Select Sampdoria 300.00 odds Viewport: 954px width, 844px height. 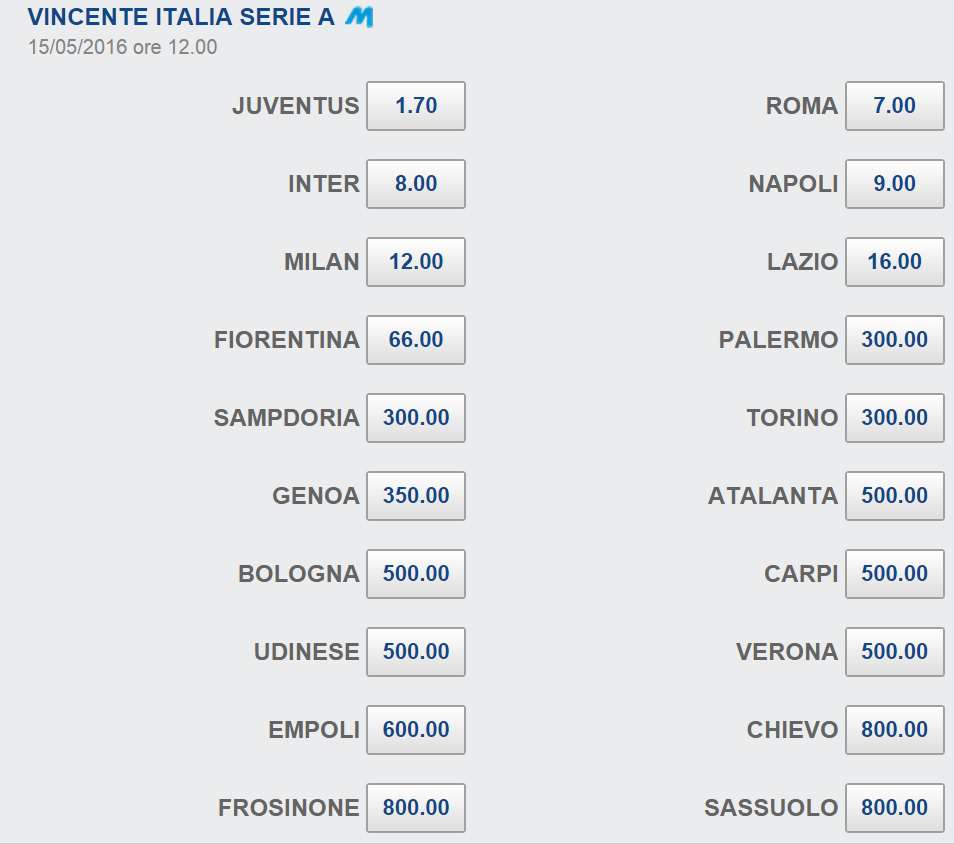(x=416, y=417)
